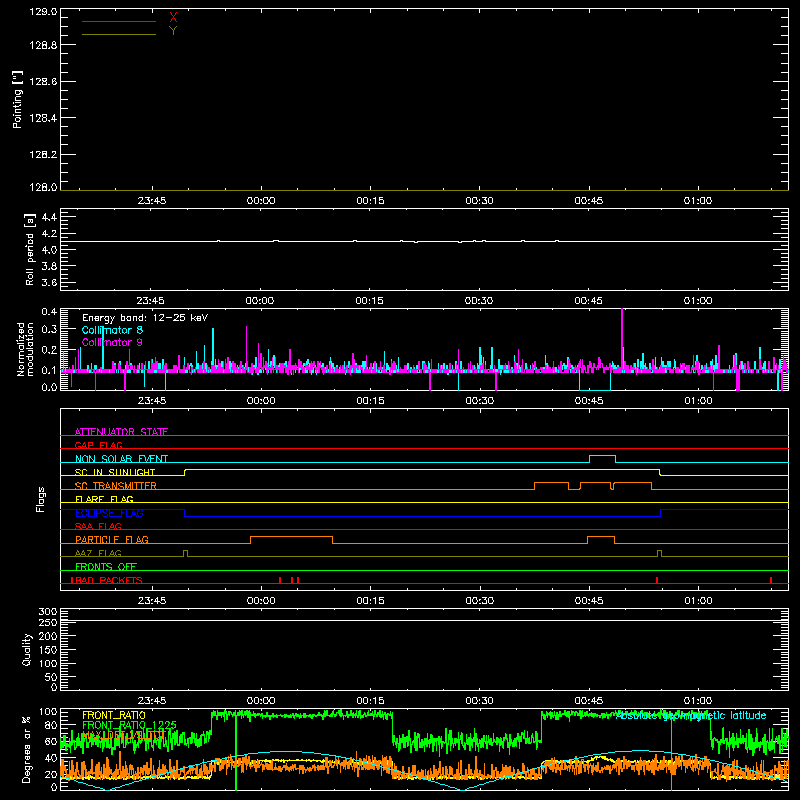Click 'Energy band: 12-25 keV' annotation
This screenshot has height=800, width=800.
click(145, 318)
